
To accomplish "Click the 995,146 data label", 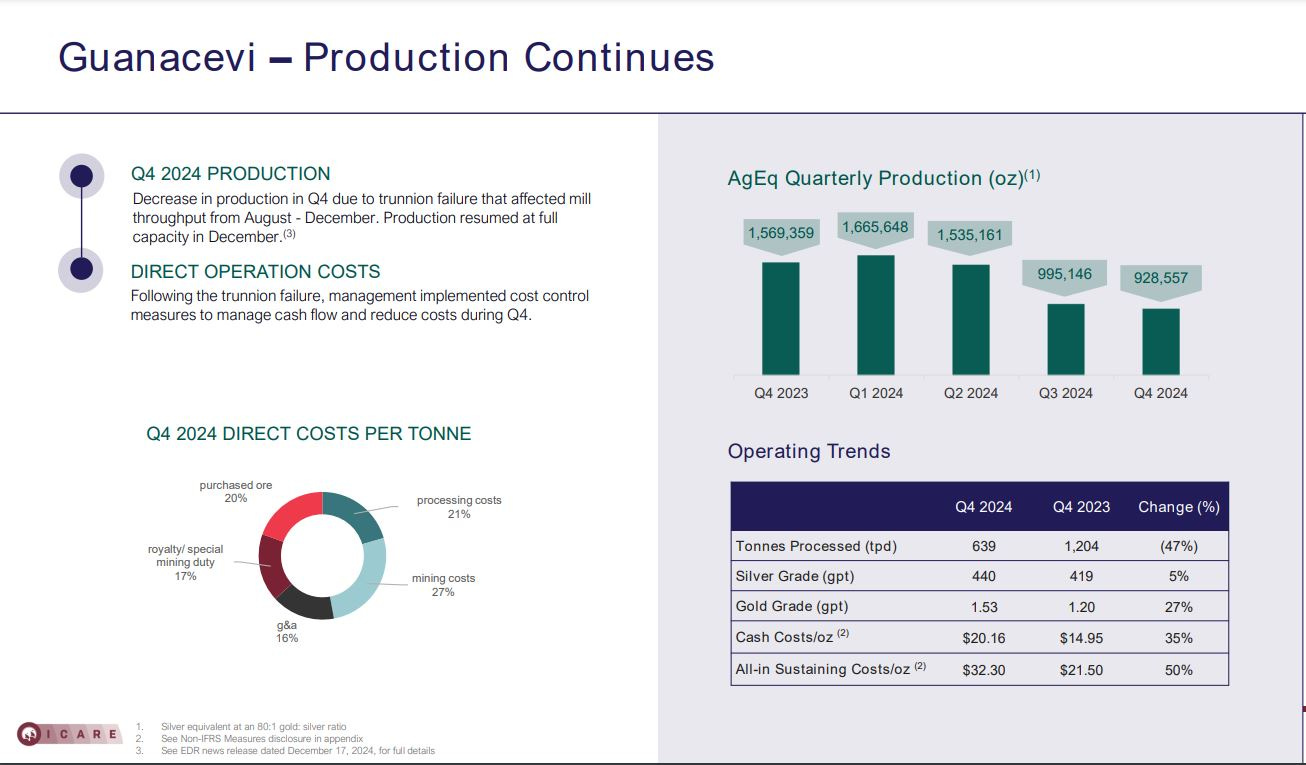I will 1065,274.
